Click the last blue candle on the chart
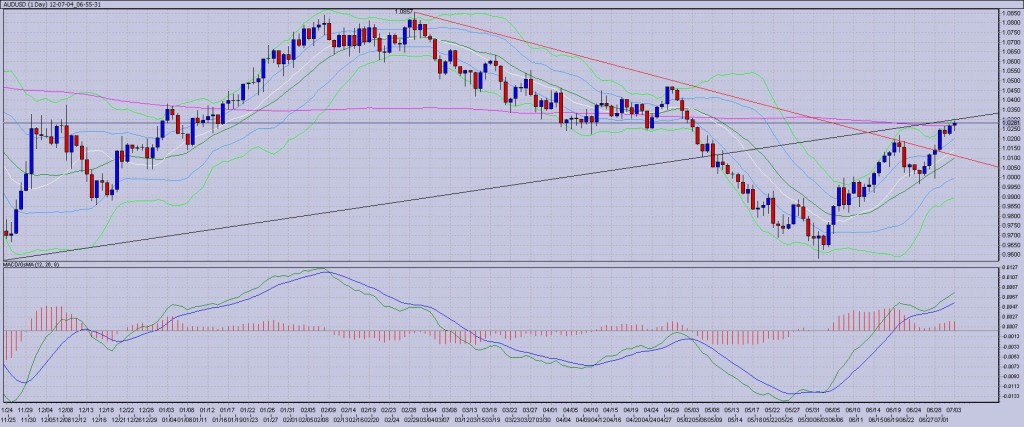The width and height of the screenshot is (1024, 427). [x=955, y=124]
